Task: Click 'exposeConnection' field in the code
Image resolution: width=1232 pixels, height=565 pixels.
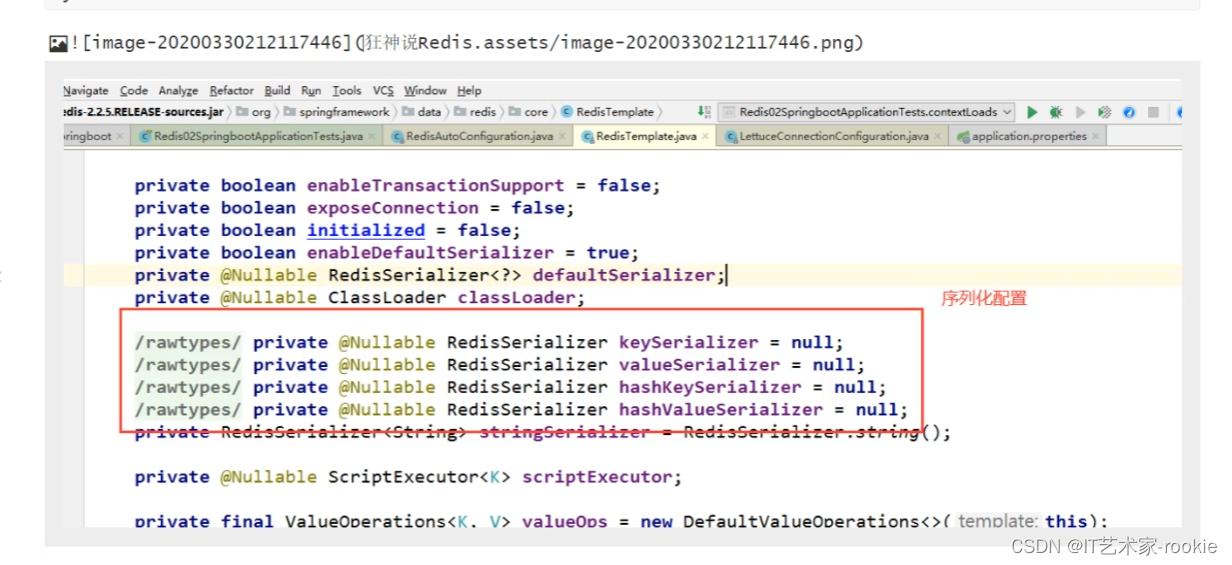Action: point(393,208)
